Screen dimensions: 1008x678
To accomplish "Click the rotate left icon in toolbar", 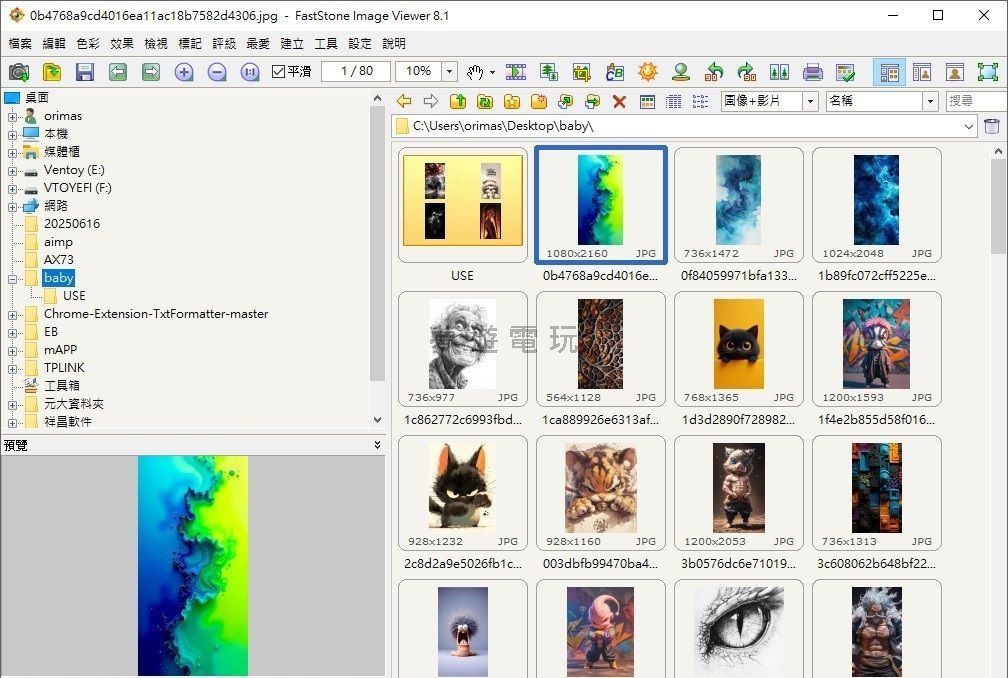I will pyautogui.click(x=714, y=72).
